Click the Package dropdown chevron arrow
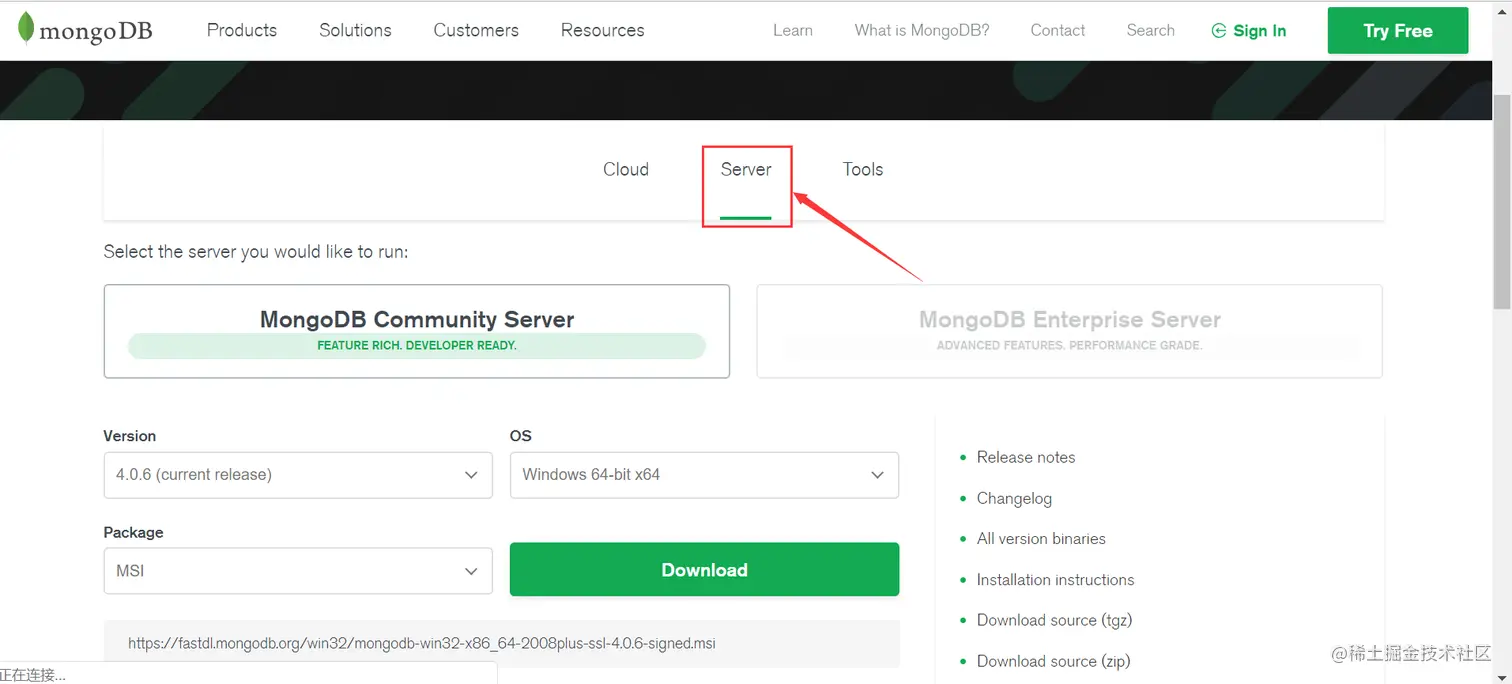 point(471,571)
